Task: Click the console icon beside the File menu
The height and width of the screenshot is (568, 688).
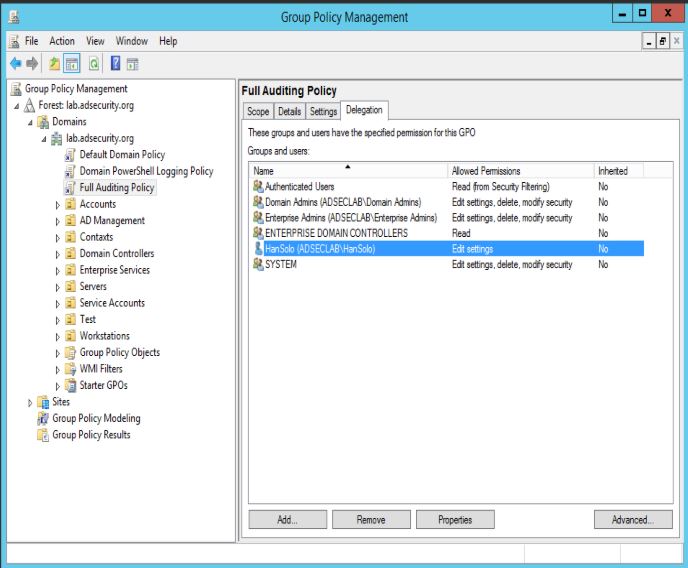Action: tap(14, 41)
